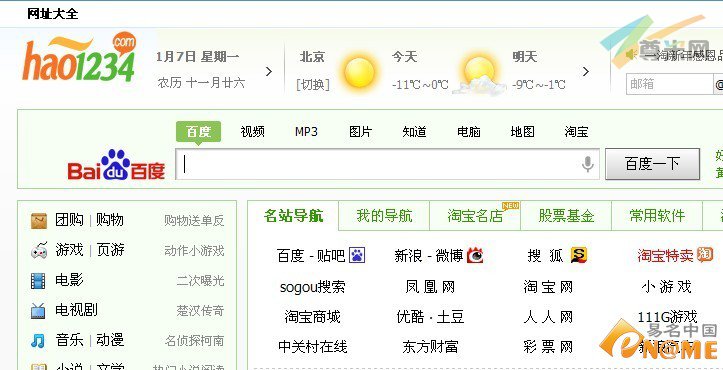The height and width of the screenshot is (370, 723).
Task: Click the Sohu fox icon
Action: [x=579, y=255]
